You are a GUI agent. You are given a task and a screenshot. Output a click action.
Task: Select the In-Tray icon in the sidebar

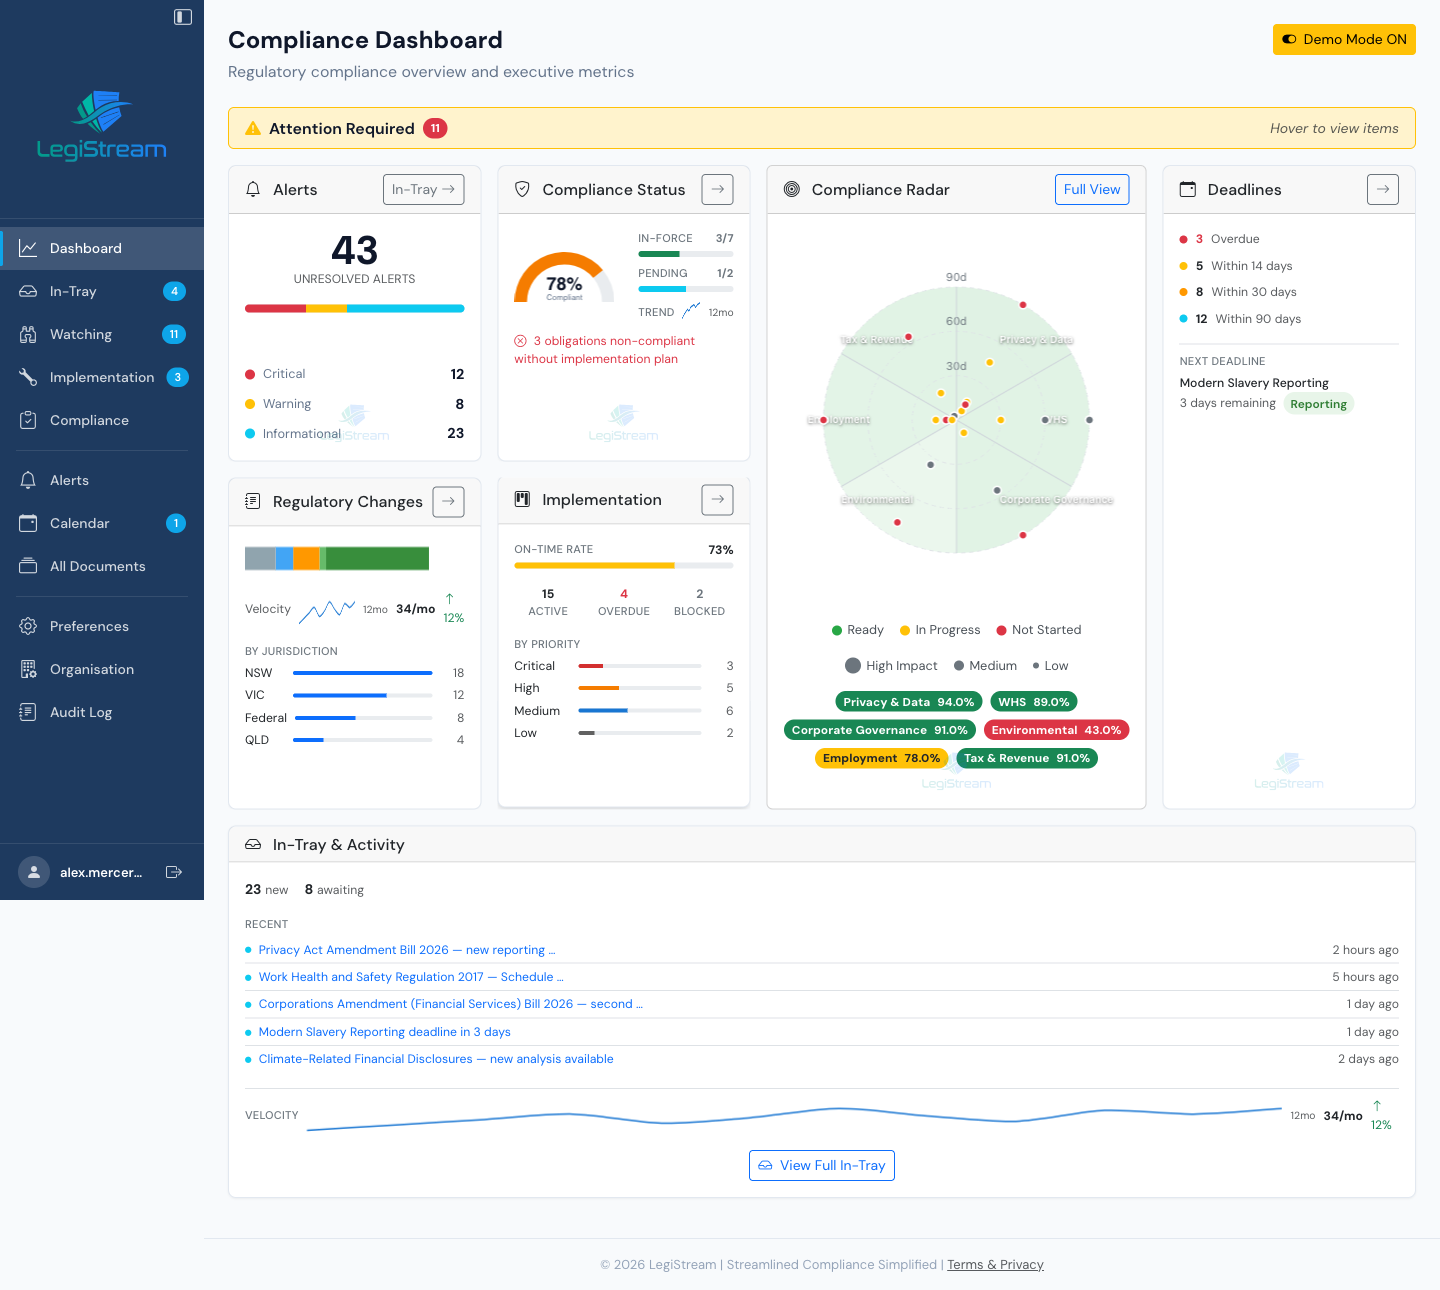28,291
